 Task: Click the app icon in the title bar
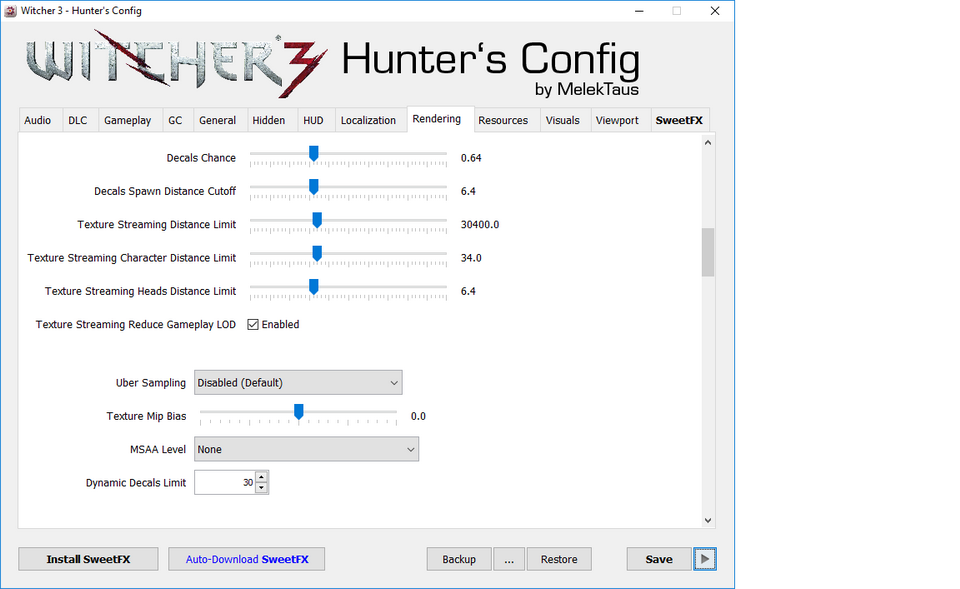(10, 10)
